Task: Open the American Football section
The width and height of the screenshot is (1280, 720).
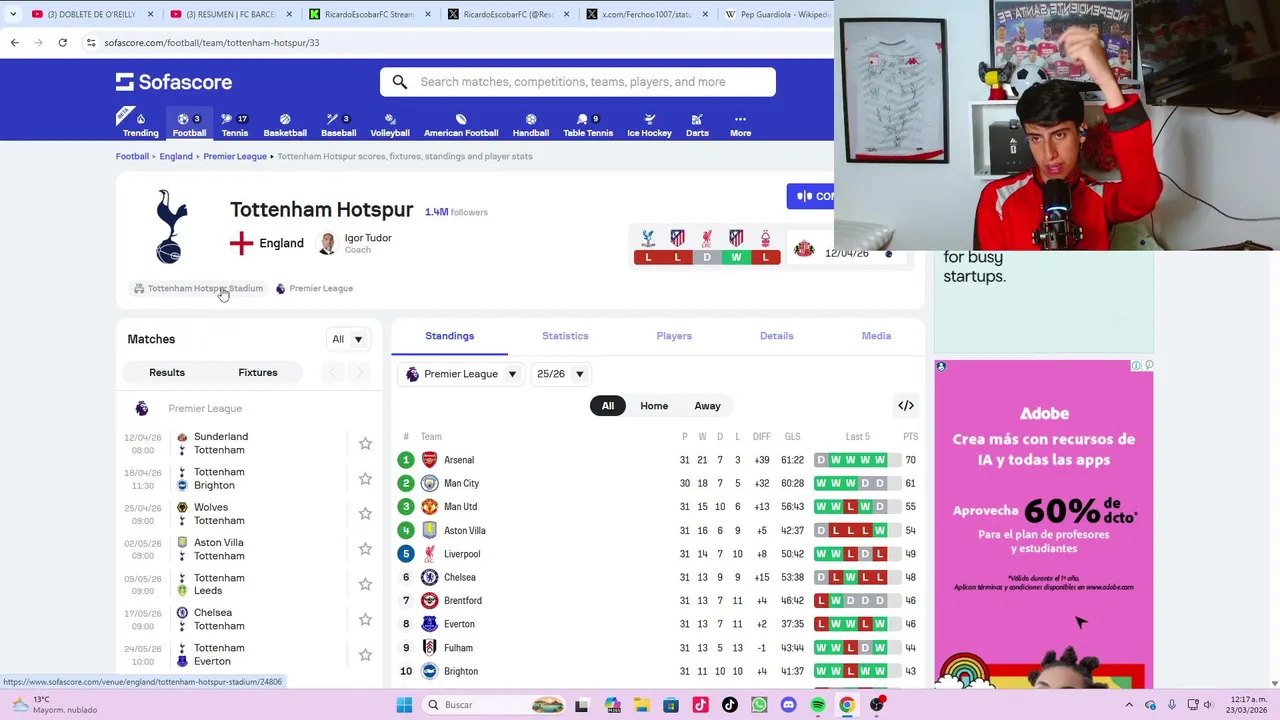Action: click(x=461, y=124)
